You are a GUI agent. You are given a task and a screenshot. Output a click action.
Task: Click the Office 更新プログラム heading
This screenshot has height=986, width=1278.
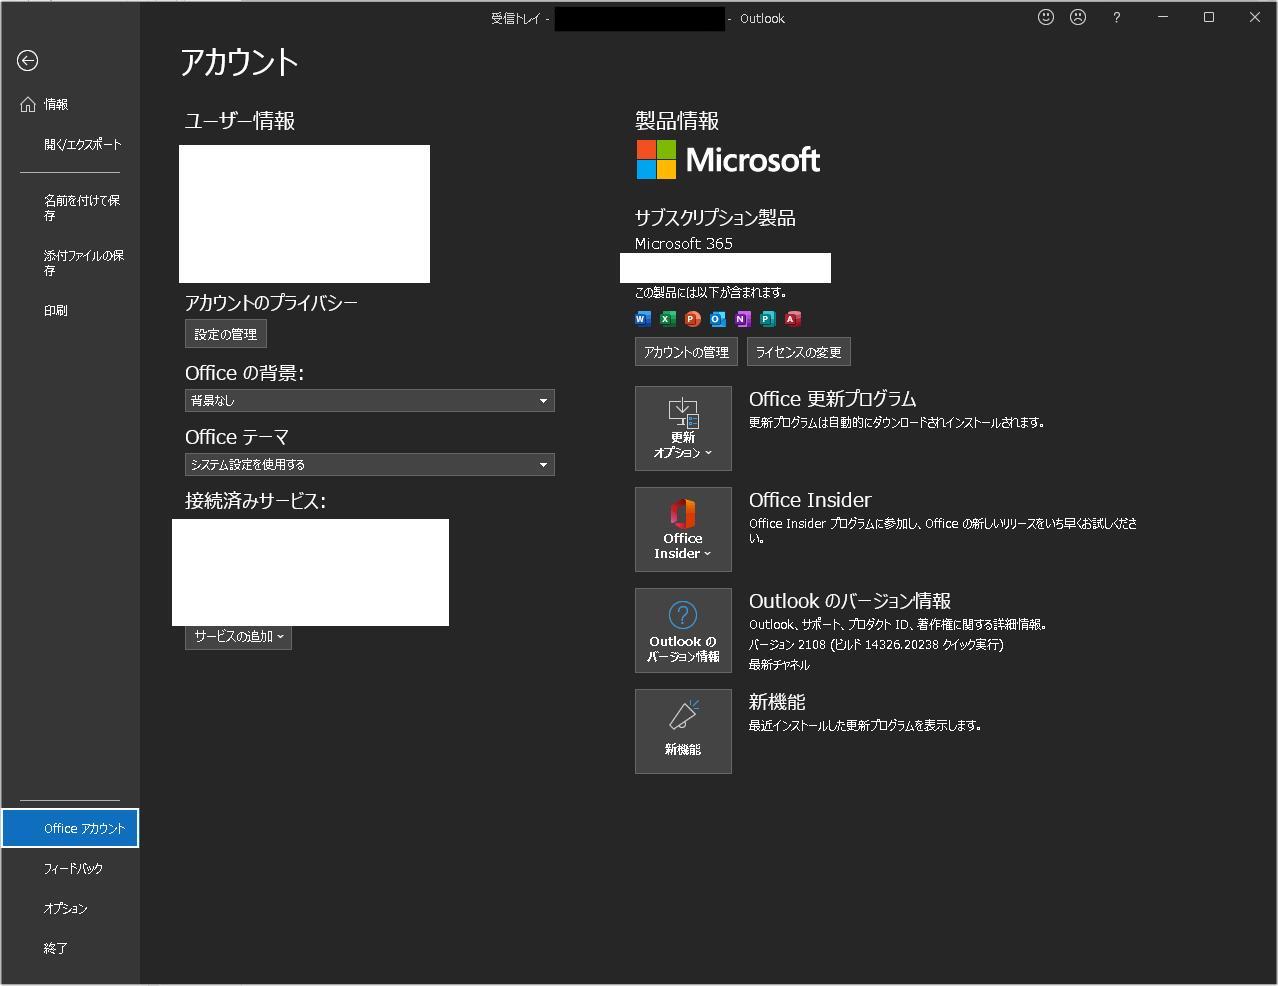tap(833, 399)
